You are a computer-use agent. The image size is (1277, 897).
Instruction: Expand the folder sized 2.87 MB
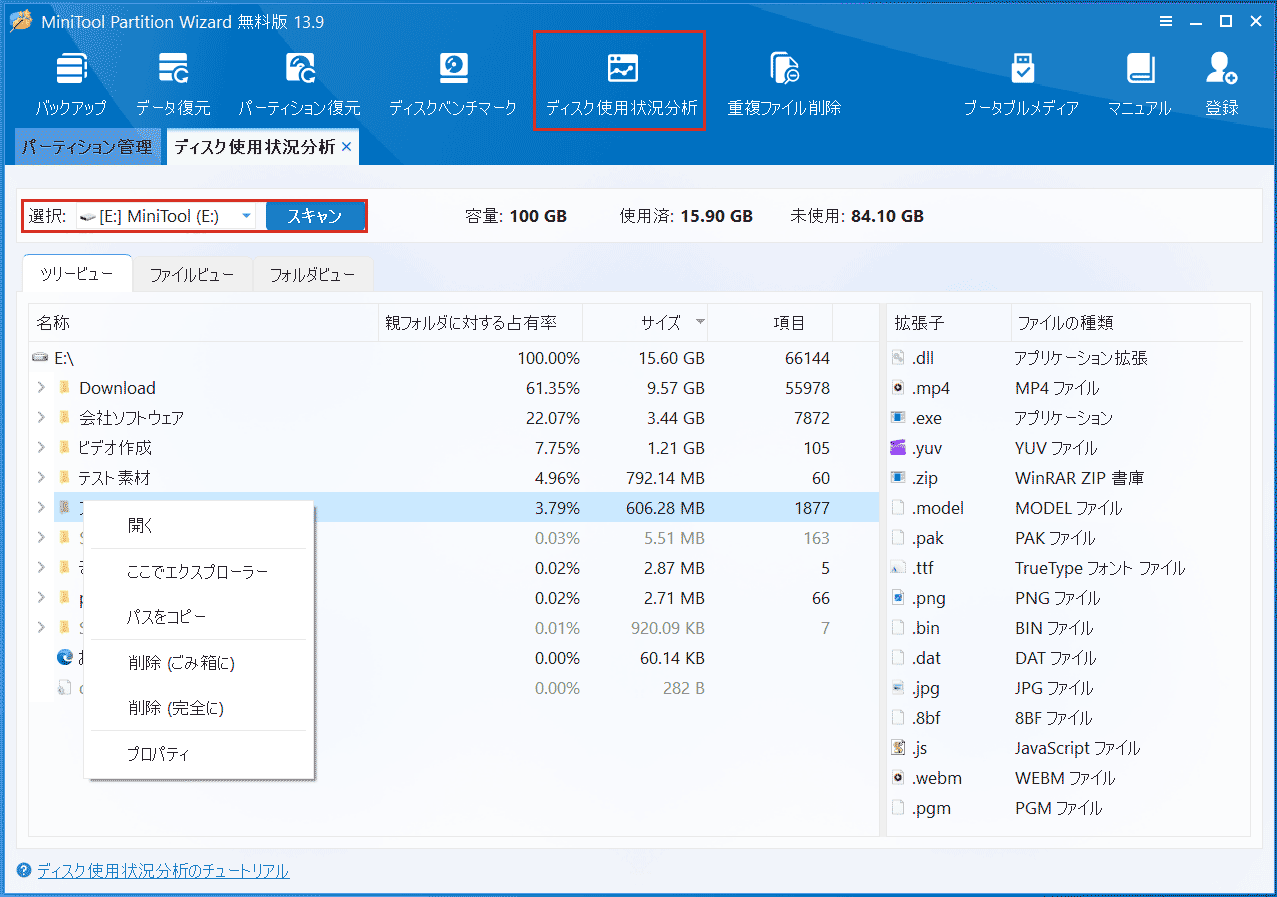pyautogui.click(x=41, y=568)
